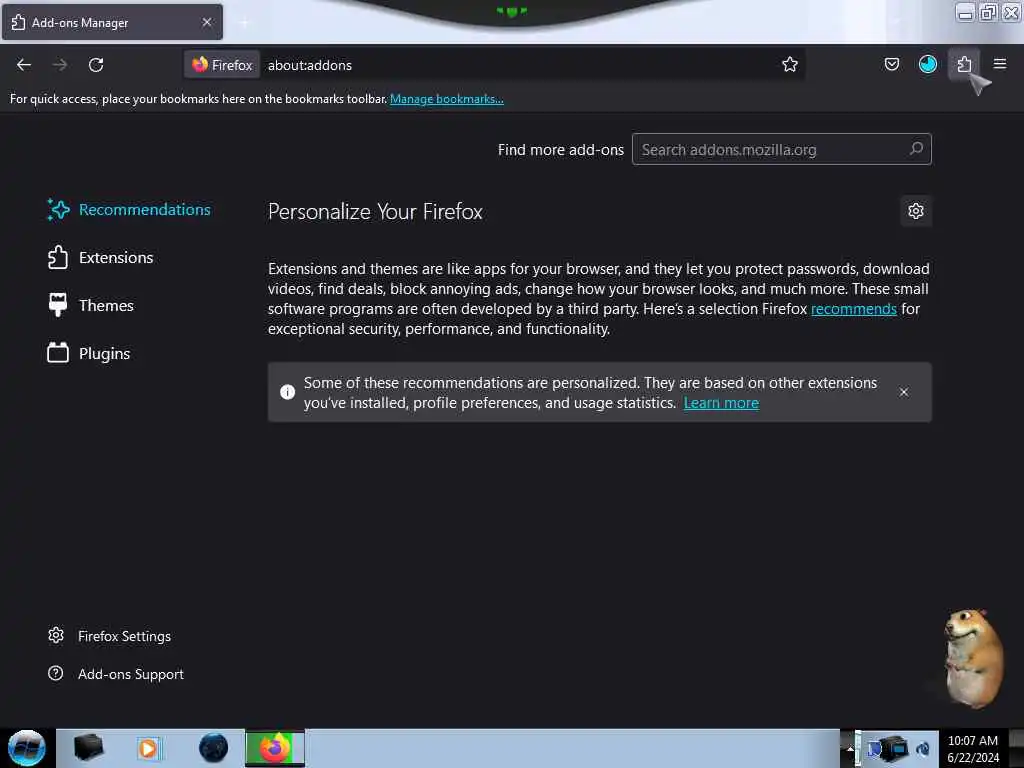The height and width of the screenshot is (768, 1024).
Task: Click the volume tray icon
Action: [923, 749]
